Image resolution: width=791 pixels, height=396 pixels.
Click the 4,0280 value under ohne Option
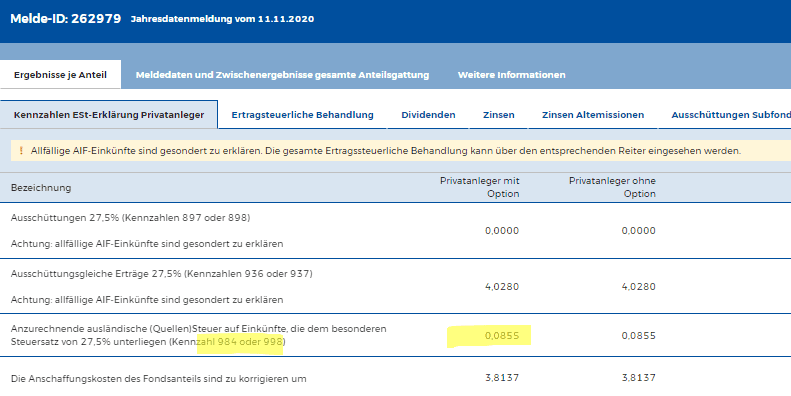tap(639, 287)
